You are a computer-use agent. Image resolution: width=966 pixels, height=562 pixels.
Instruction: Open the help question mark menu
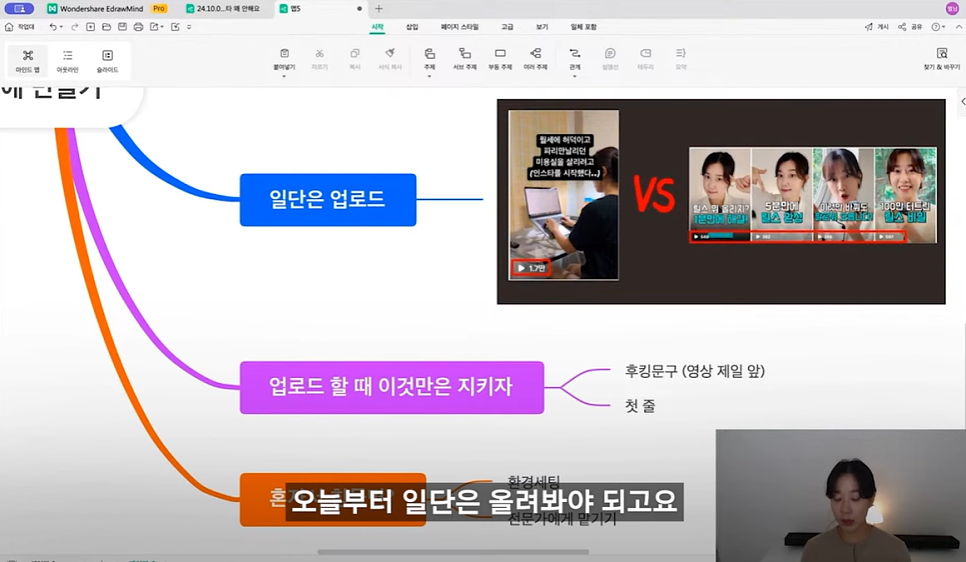click(937, 27)
